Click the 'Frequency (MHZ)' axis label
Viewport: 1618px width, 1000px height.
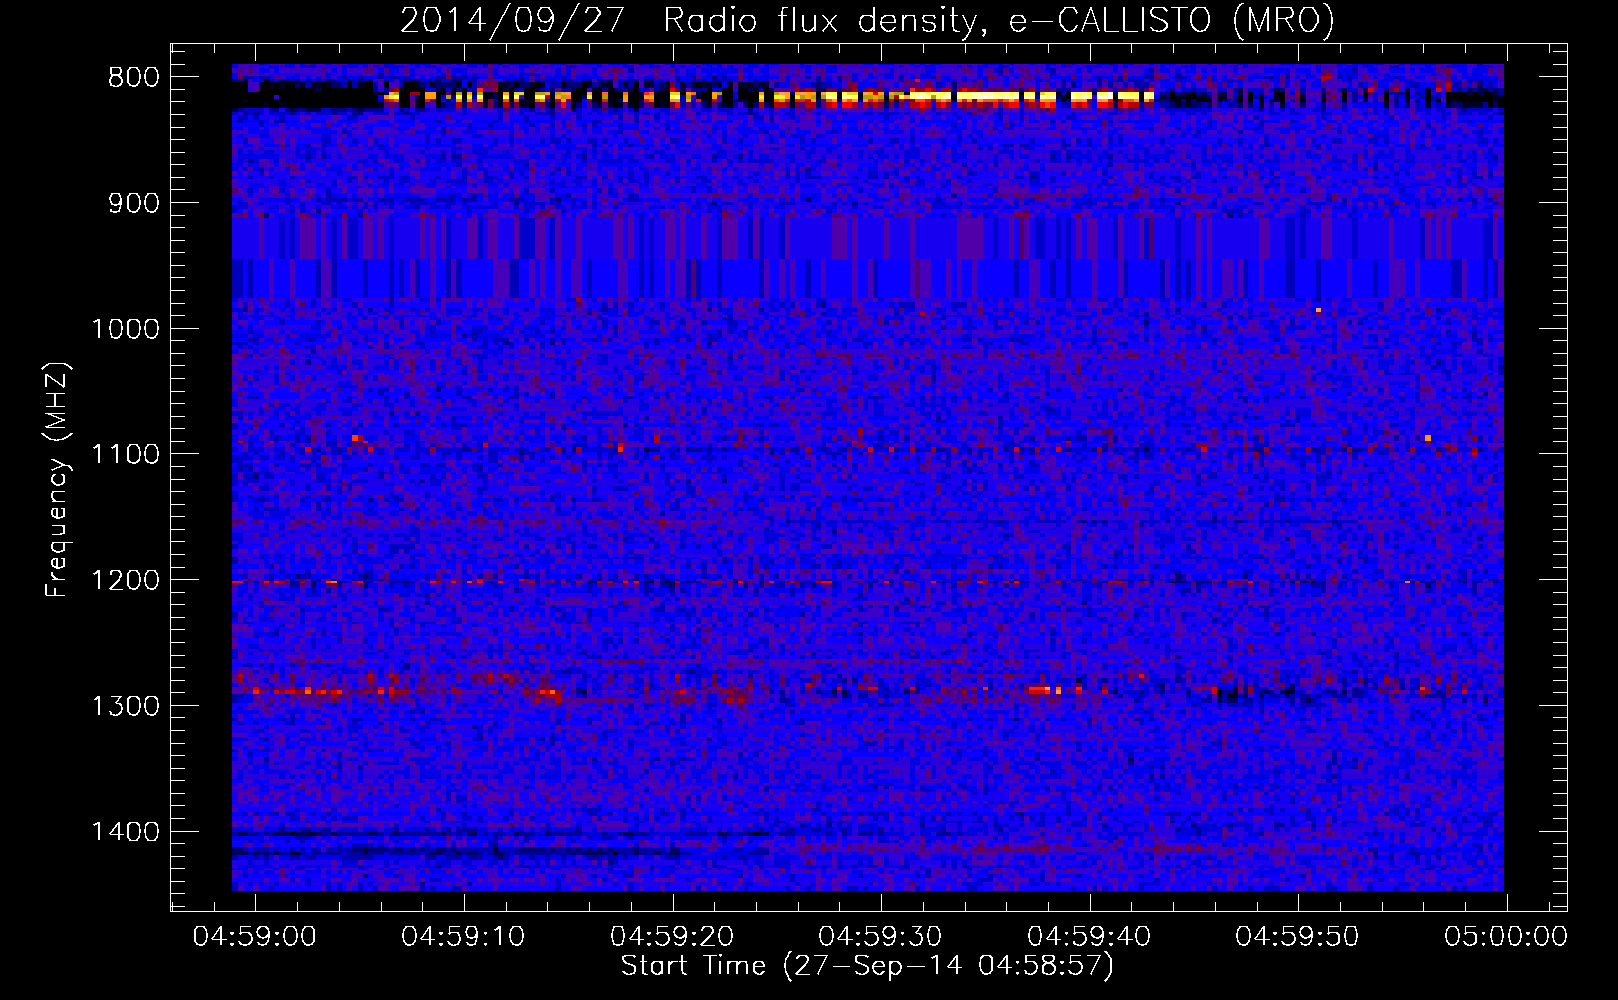click(58, 479)
